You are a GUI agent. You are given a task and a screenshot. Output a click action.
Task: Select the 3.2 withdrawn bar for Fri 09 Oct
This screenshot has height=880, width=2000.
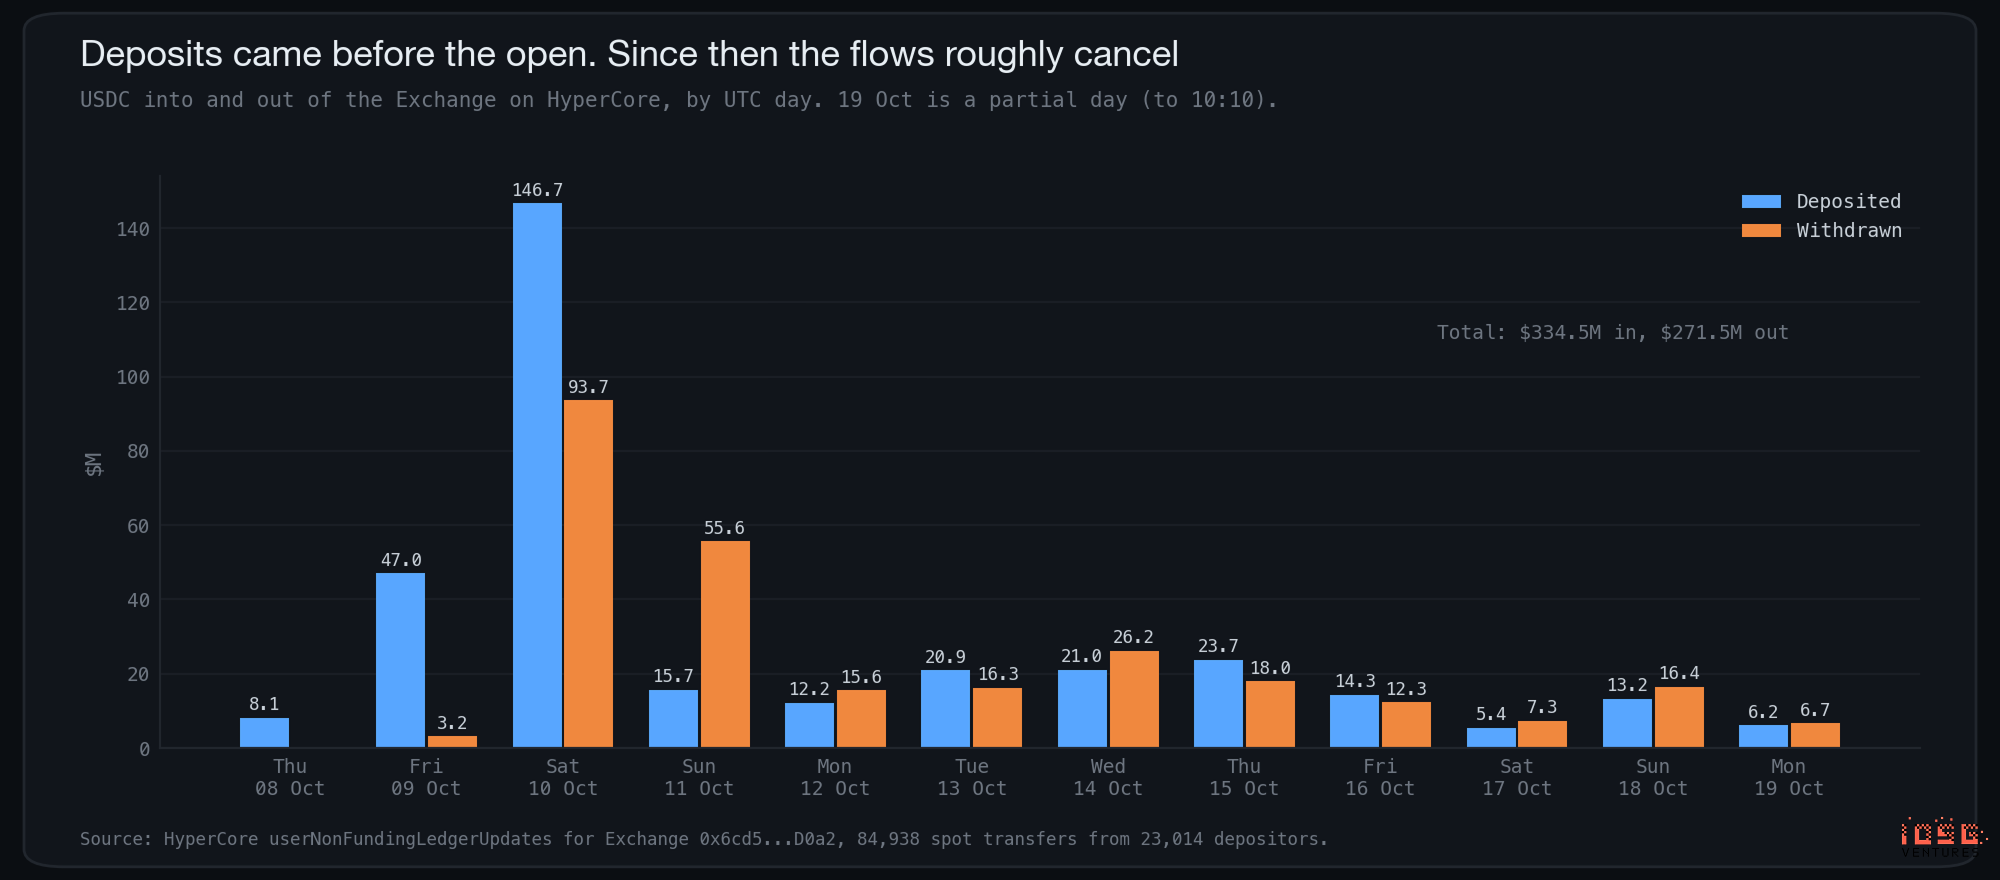[452, 741]
